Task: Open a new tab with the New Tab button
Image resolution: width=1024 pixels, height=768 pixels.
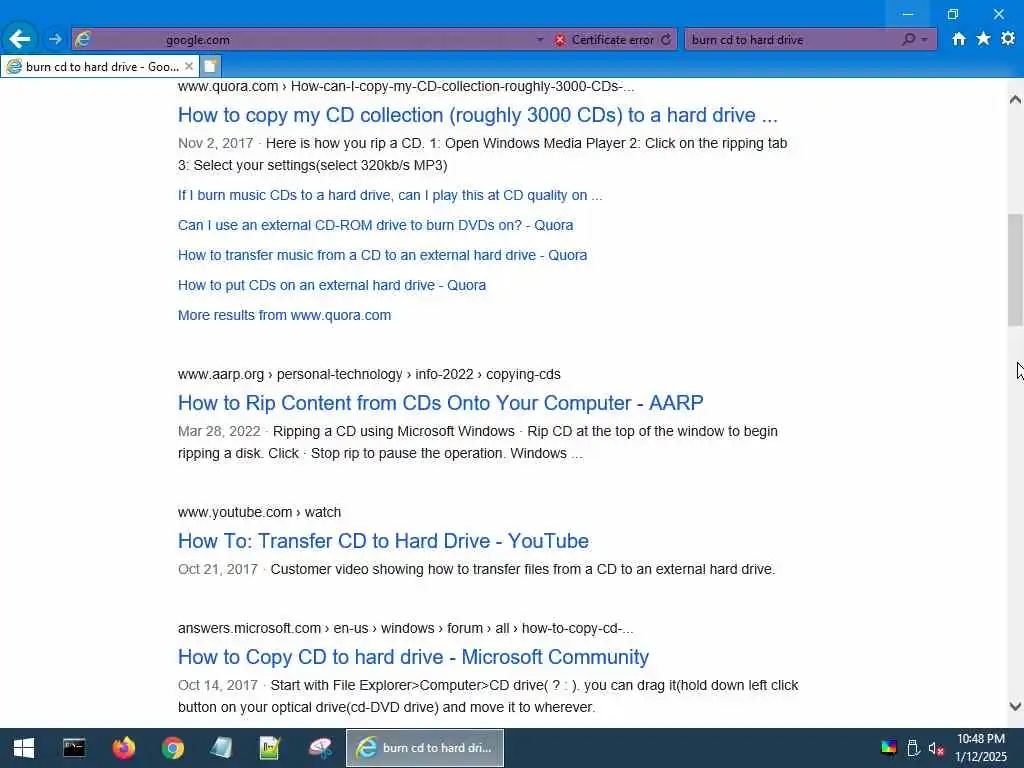Action: 210,67
